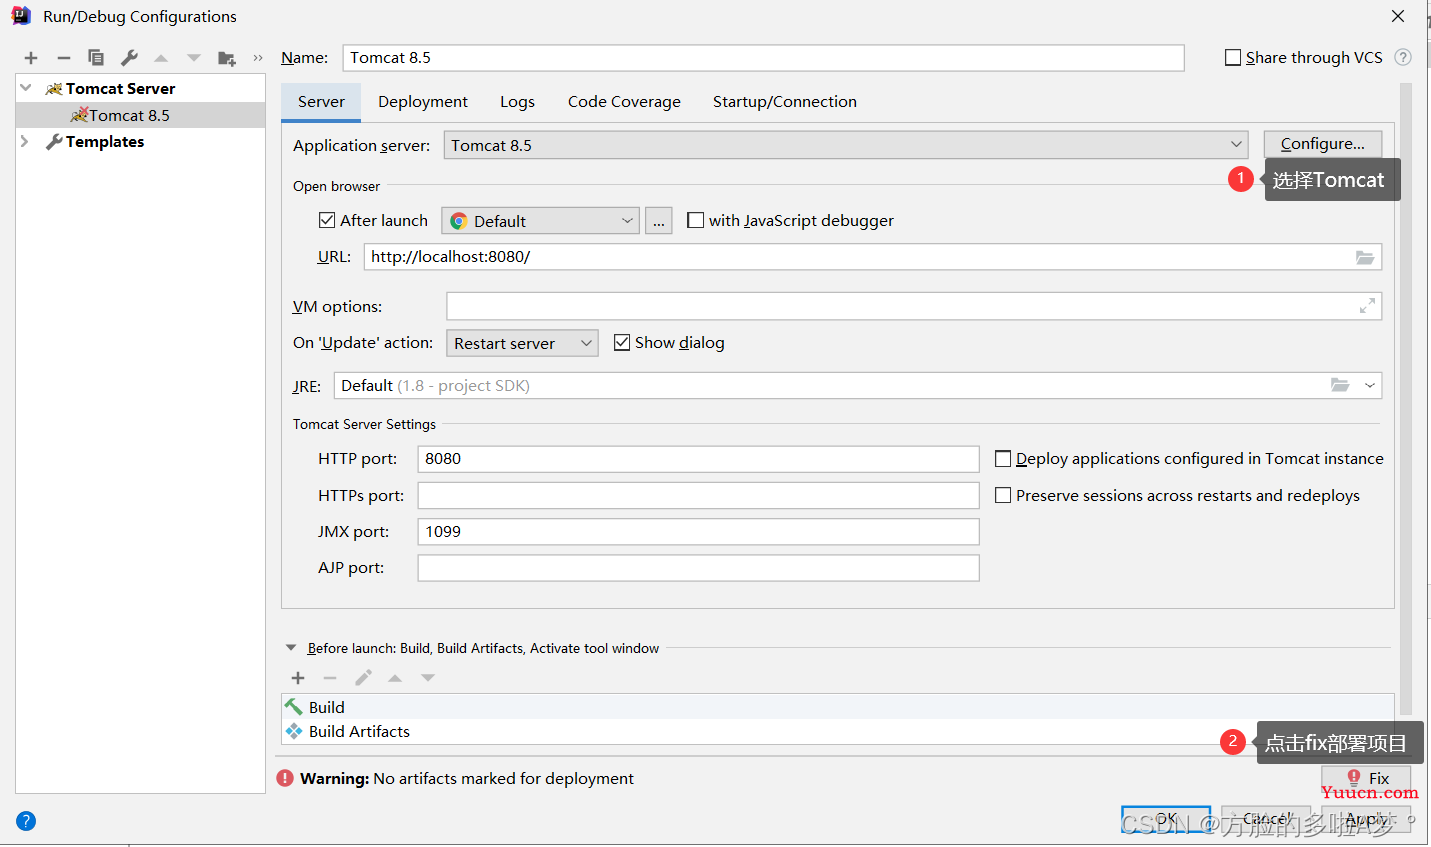The width and height of the screenshot is (1431, 847).
Task: Move configuration down in the list toolbar
Action: tap(194, 58)
